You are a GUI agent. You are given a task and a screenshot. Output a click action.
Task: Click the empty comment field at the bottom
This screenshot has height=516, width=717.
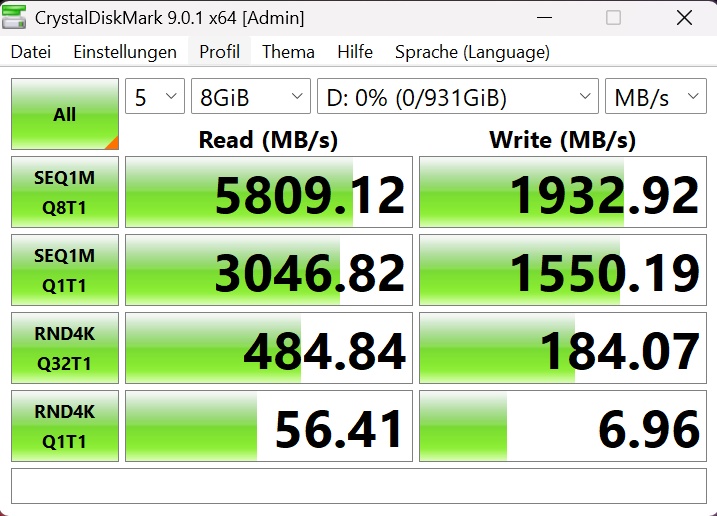click(x=359, y=486)
